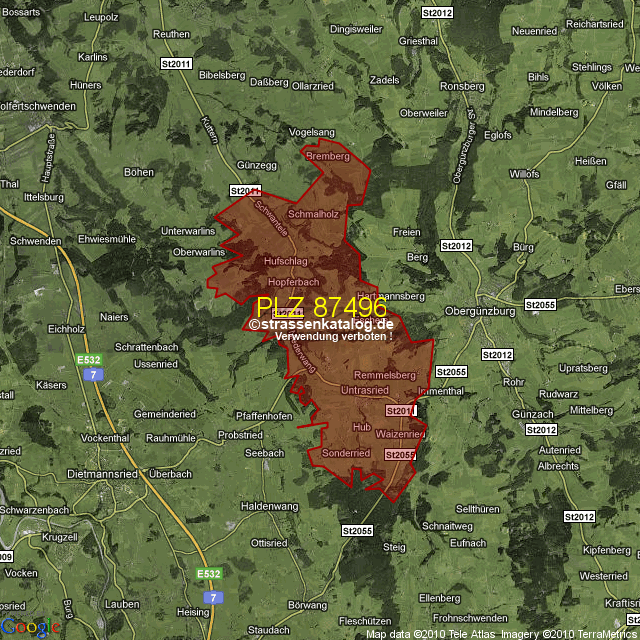Viewport: 640px width, 640px height.
Task: Click the Schmalholz place label
Action: (x=313, y=214)
